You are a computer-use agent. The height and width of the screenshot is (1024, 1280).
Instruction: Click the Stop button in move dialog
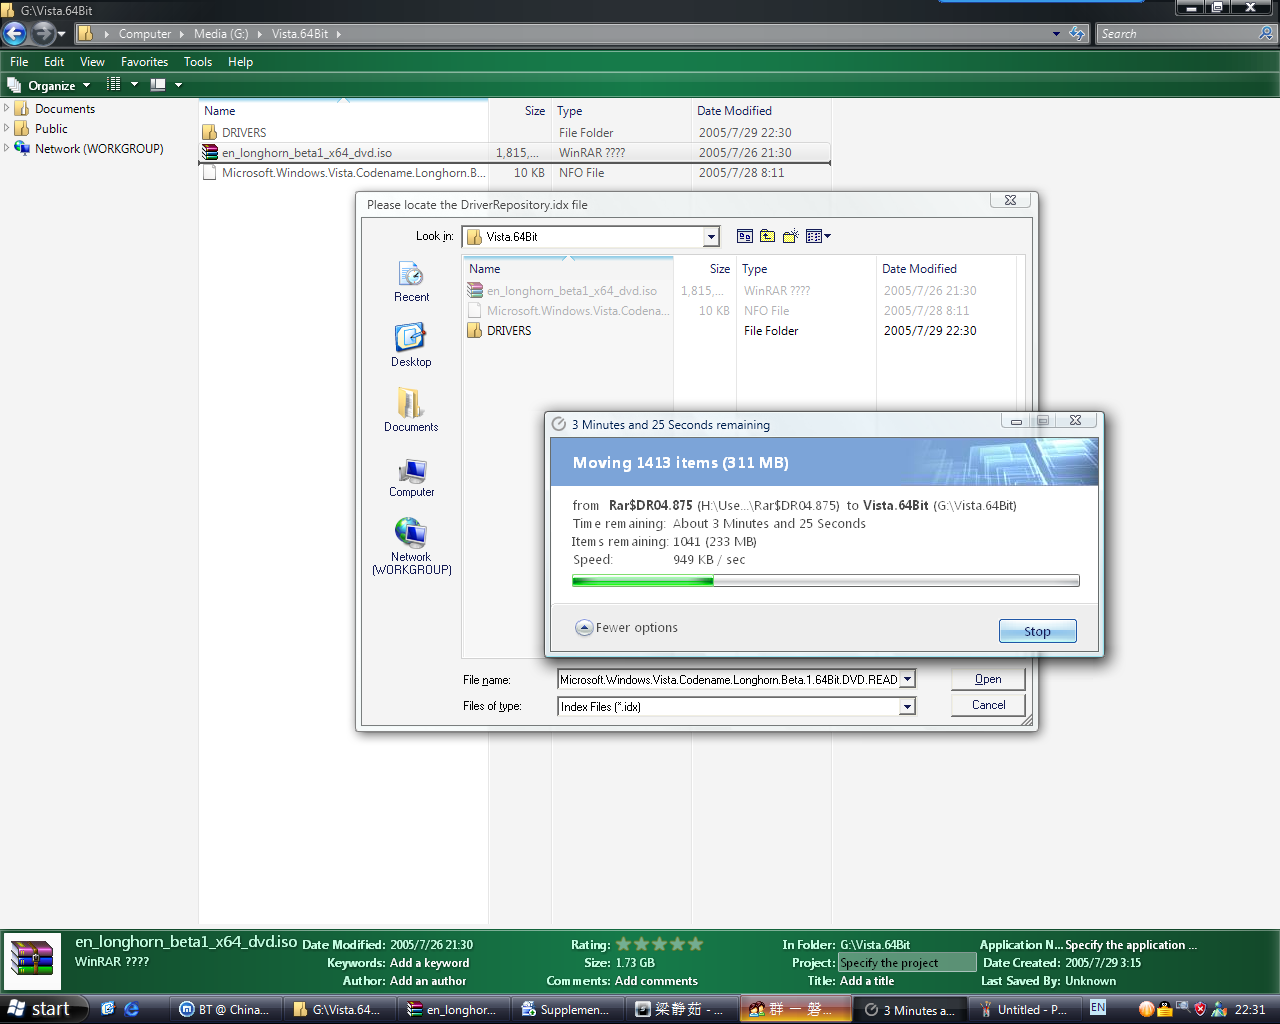click(1037, 631)
